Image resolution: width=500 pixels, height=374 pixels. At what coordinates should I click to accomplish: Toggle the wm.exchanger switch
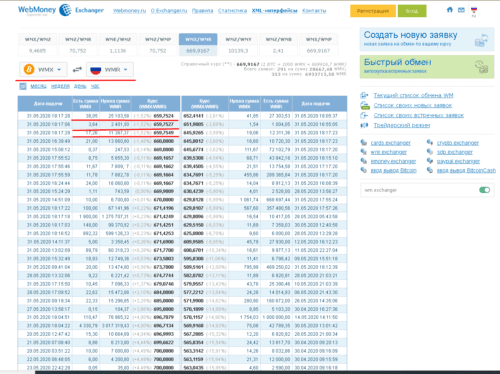click(485, 190)
